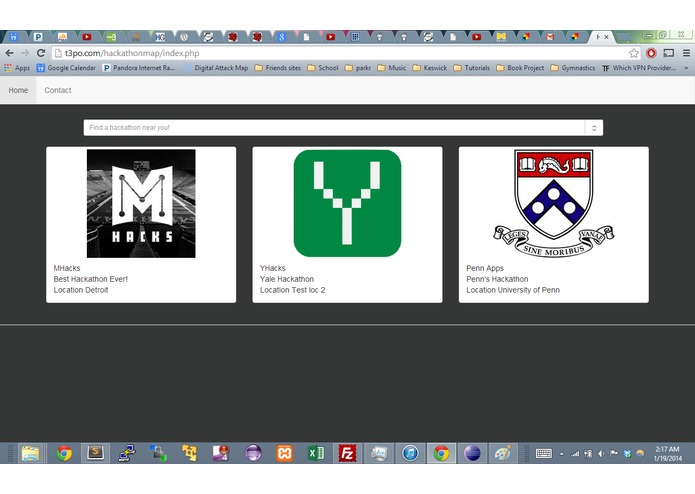Screen dimensions: 695x494
Task: Open Paint palette icon in taskbar
Action: pos(503,453)
